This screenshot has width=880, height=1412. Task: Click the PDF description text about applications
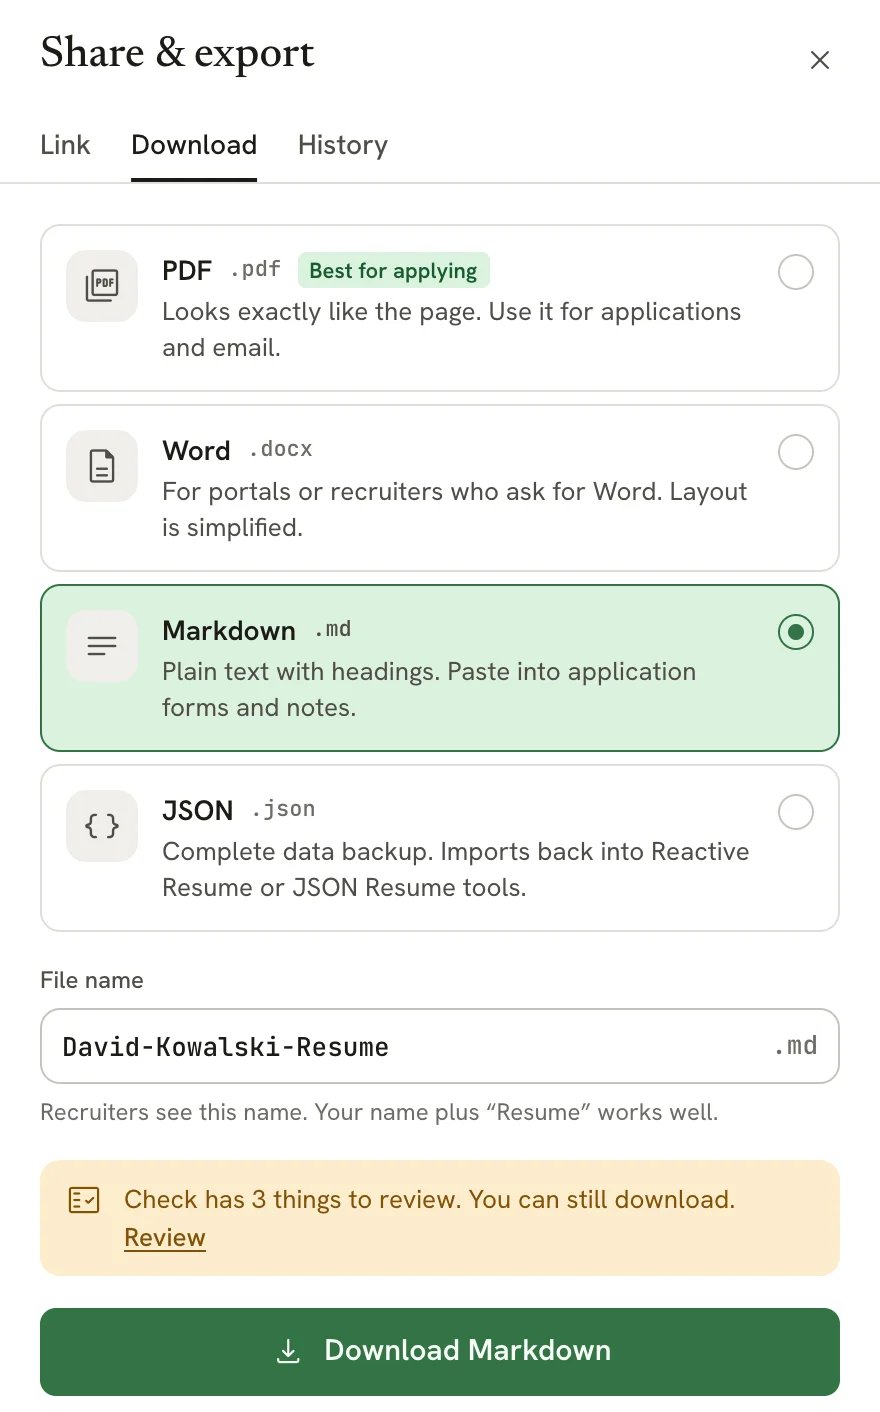pyautogui.click(x=452, y=330)
